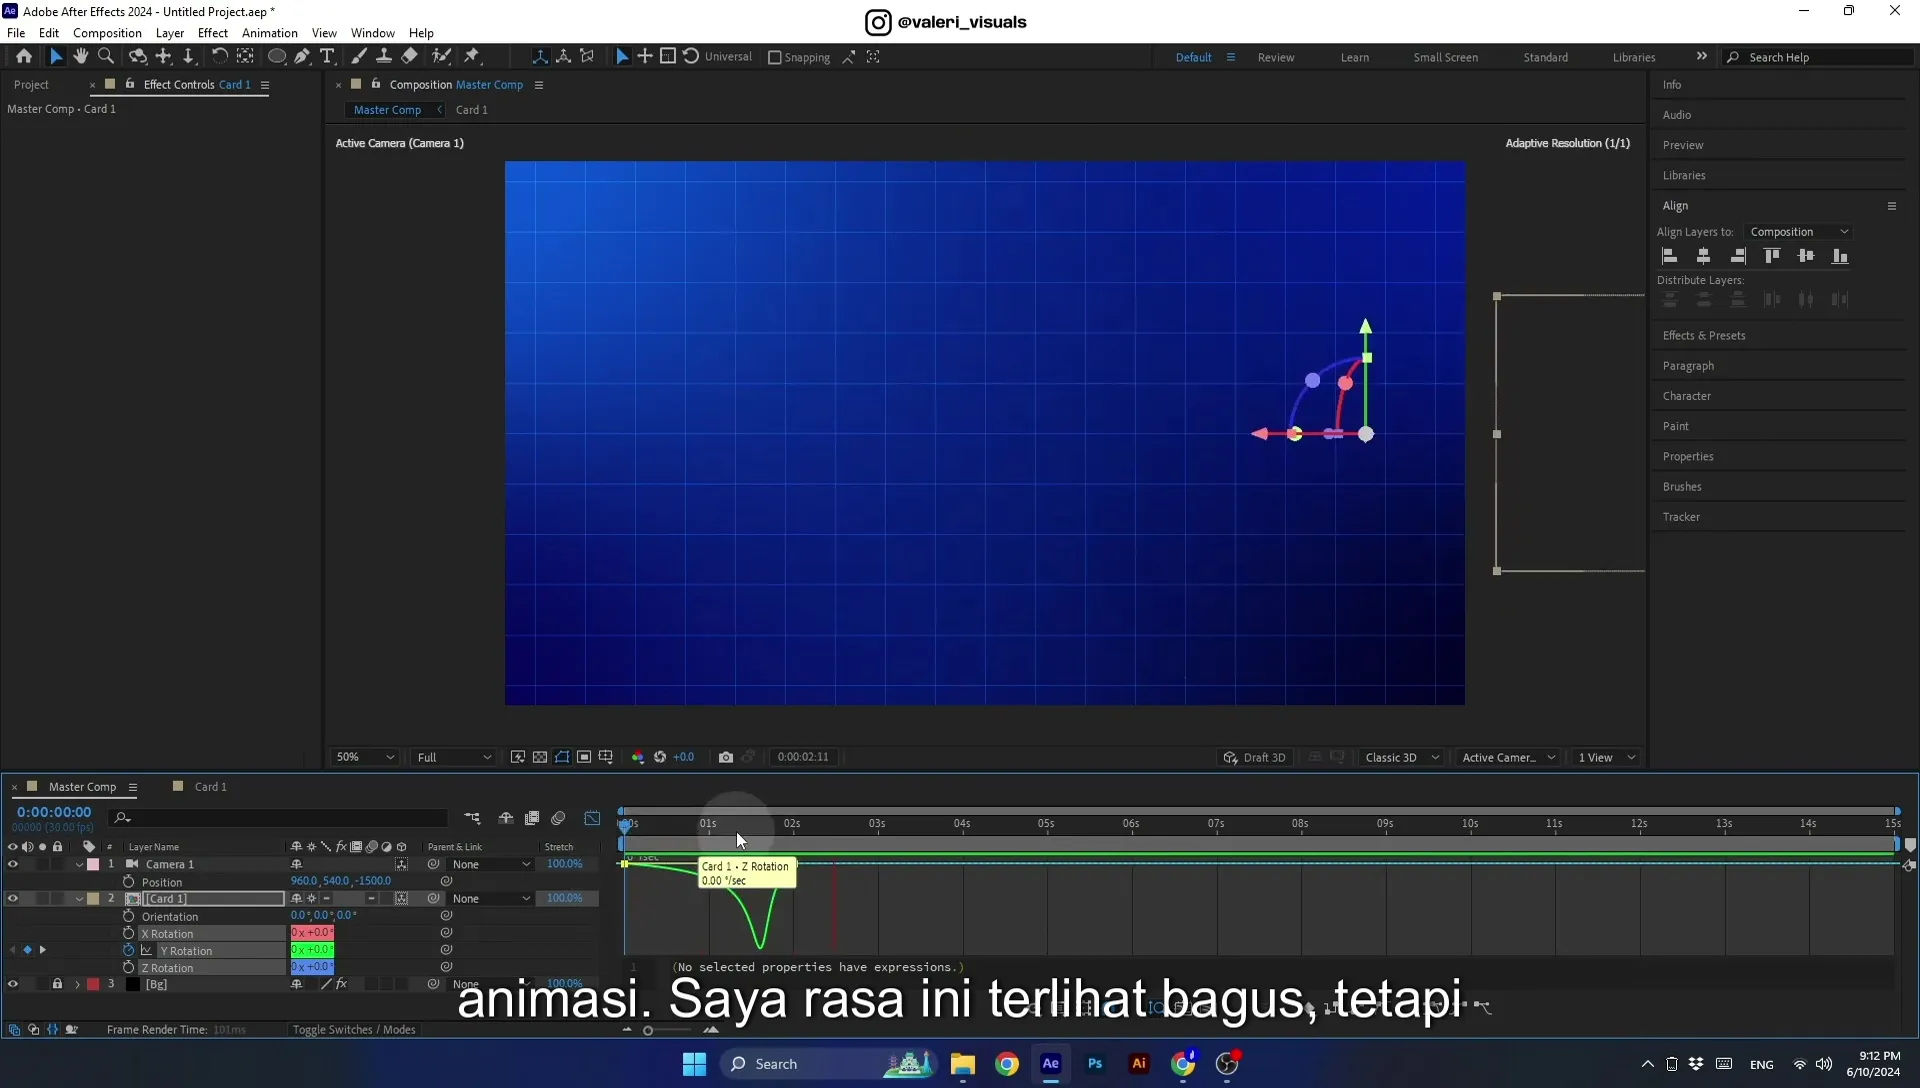1920x1088 pixels.
Task: Enable Motion Blur for timeline layers
Action: [558, 818]
